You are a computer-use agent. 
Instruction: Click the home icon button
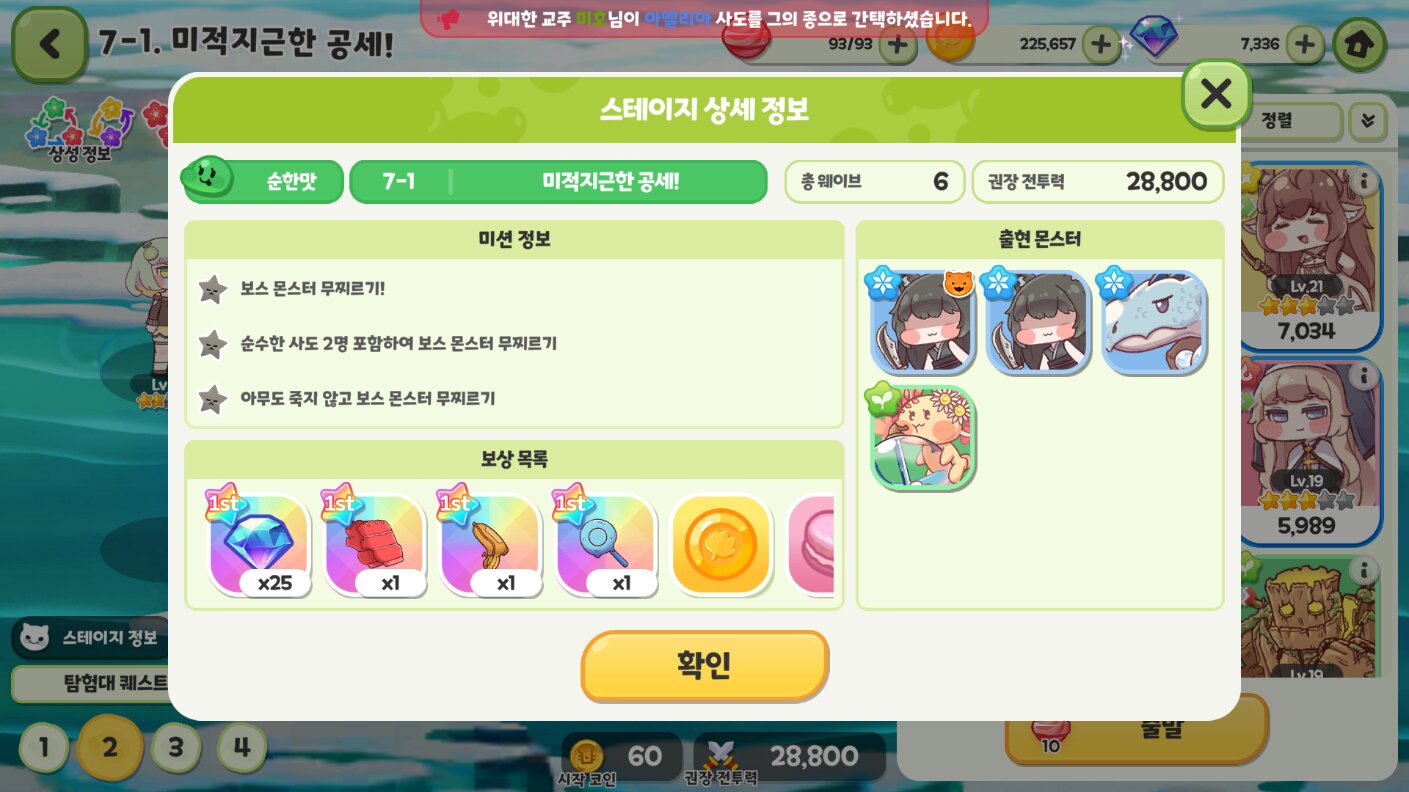[x=1361, y=44]
